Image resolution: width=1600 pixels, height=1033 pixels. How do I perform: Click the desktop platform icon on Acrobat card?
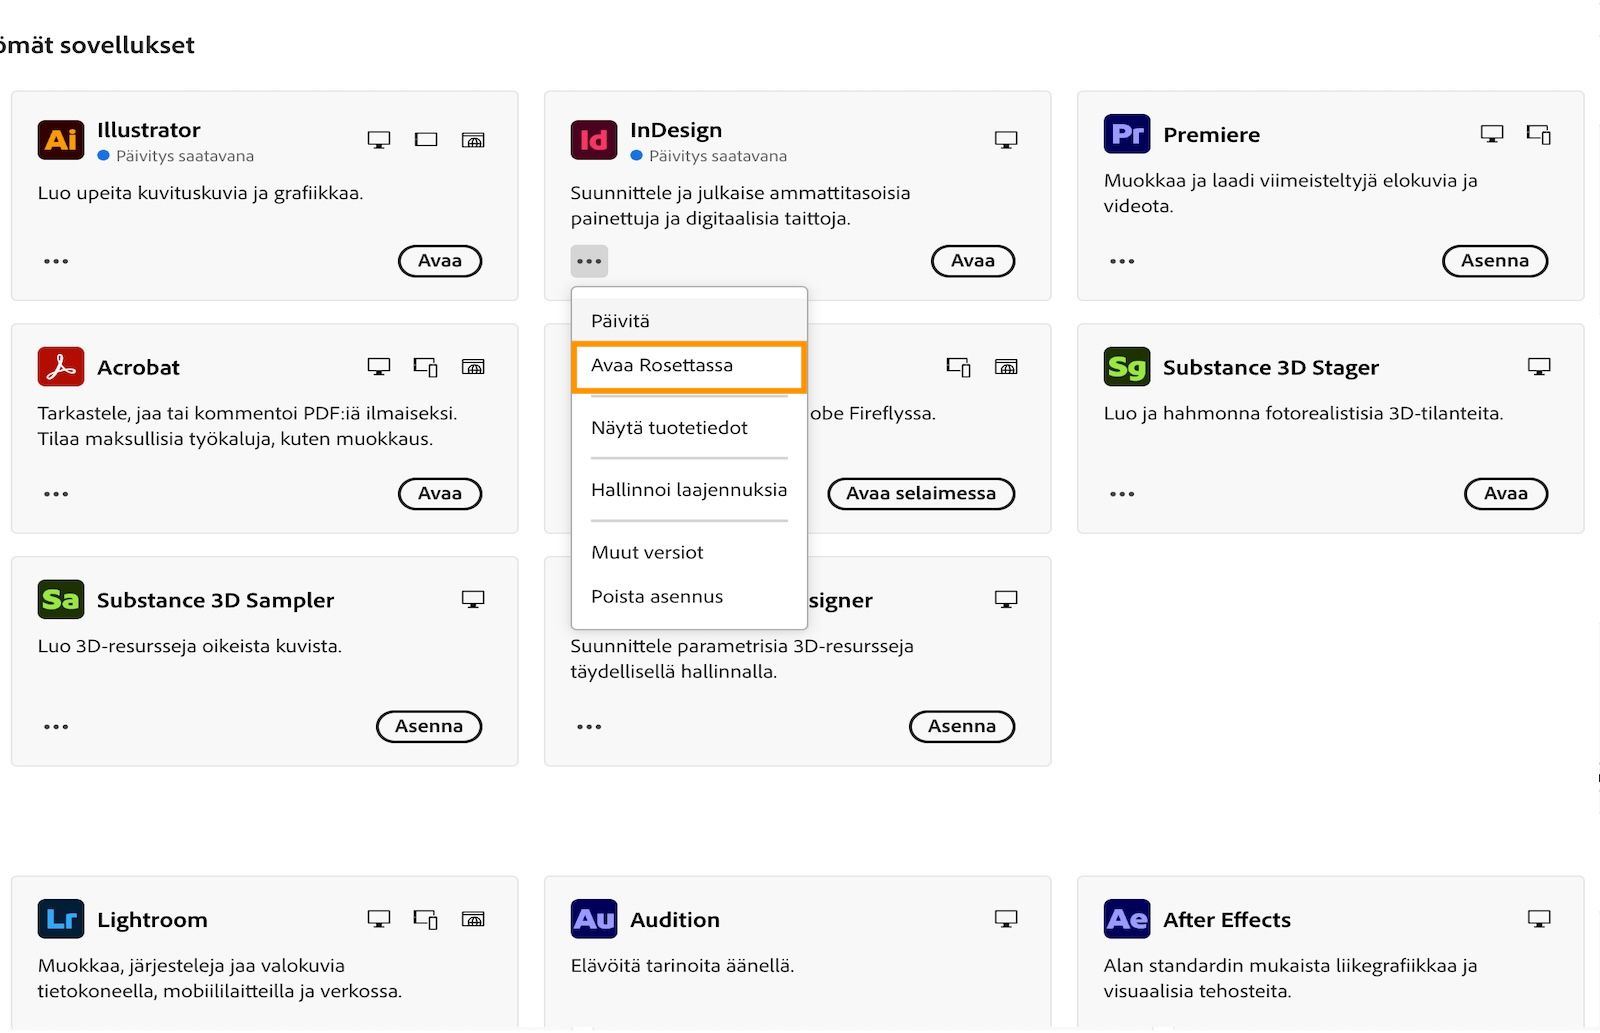point(379,367)
